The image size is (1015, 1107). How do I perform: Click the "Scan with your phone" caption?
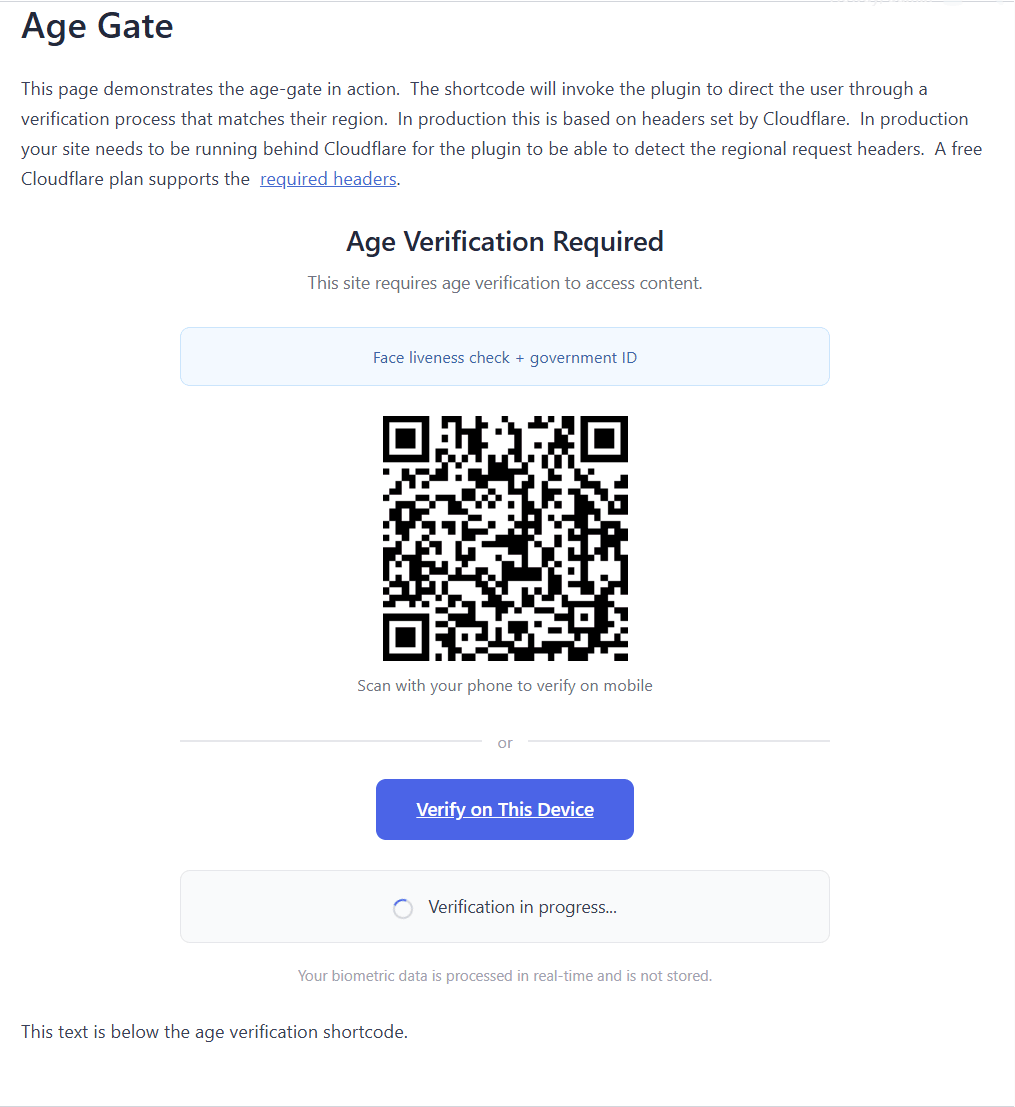pos(505,686)
